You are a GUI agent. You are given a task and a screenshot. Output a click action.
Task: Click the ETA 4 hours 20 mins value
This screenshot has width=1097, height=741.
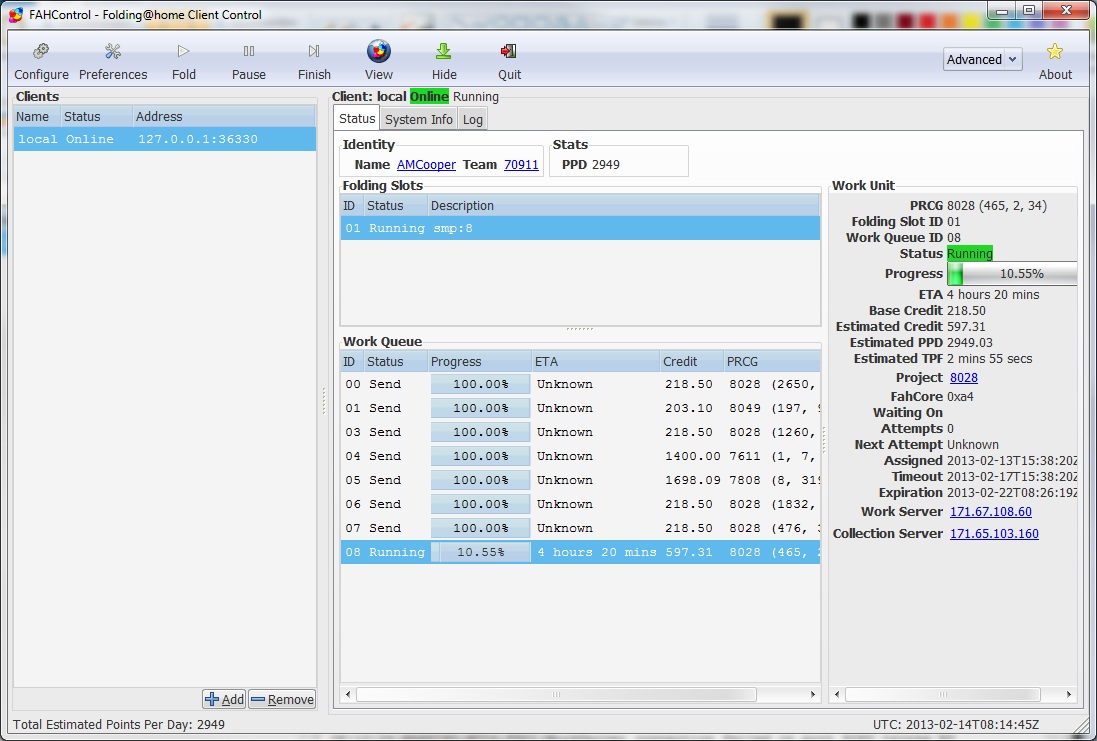993,295
